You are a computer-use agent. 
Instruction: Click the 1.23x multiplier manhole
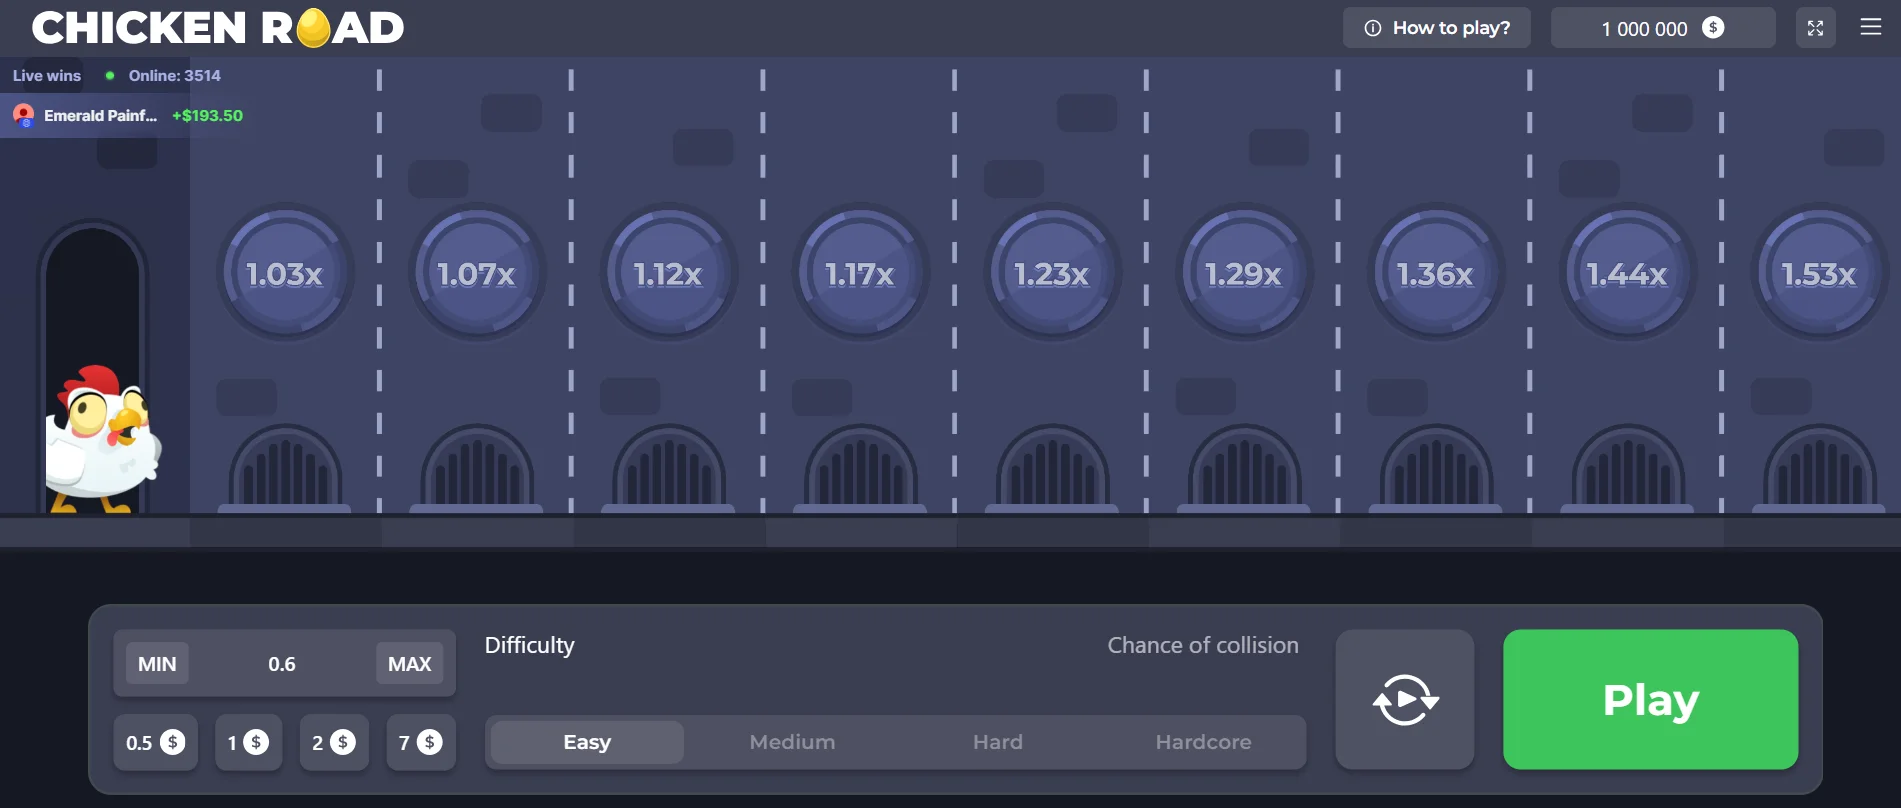click(x=1052, y=273)
